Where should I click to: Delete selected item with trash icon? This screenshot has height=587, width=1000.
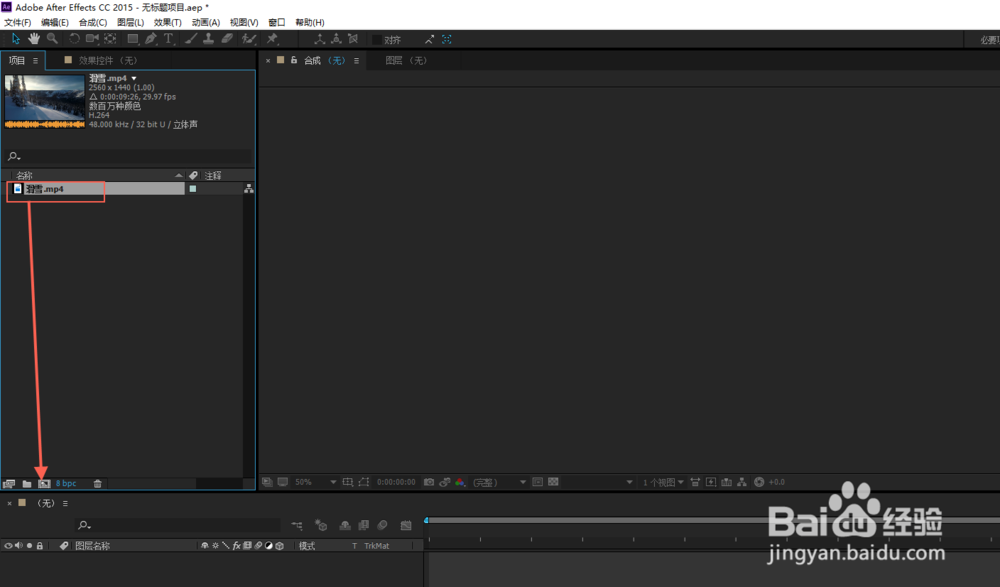click(x=98, y=484)
